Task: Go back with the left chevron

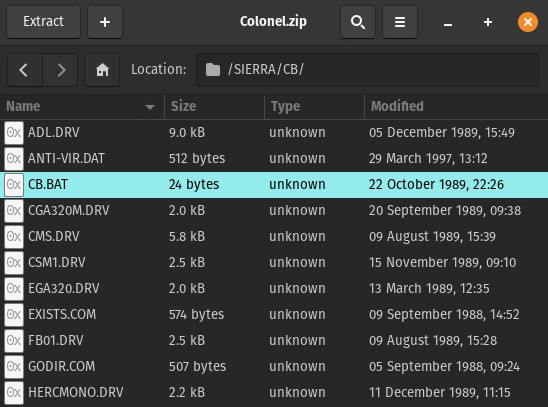Action: (25, 70)
